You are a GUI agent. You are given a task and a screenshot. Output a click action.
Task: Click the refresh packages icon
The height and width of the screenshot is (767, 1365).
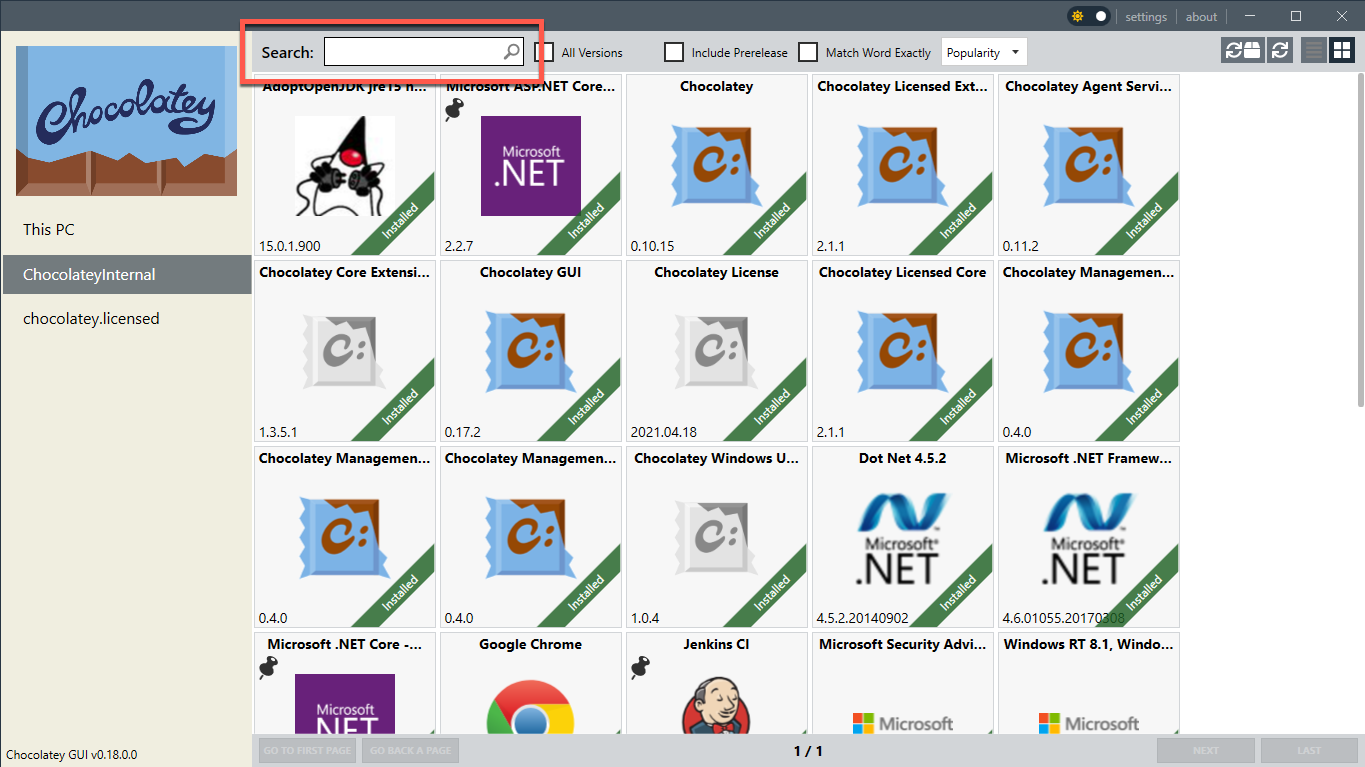point(1280,51)
